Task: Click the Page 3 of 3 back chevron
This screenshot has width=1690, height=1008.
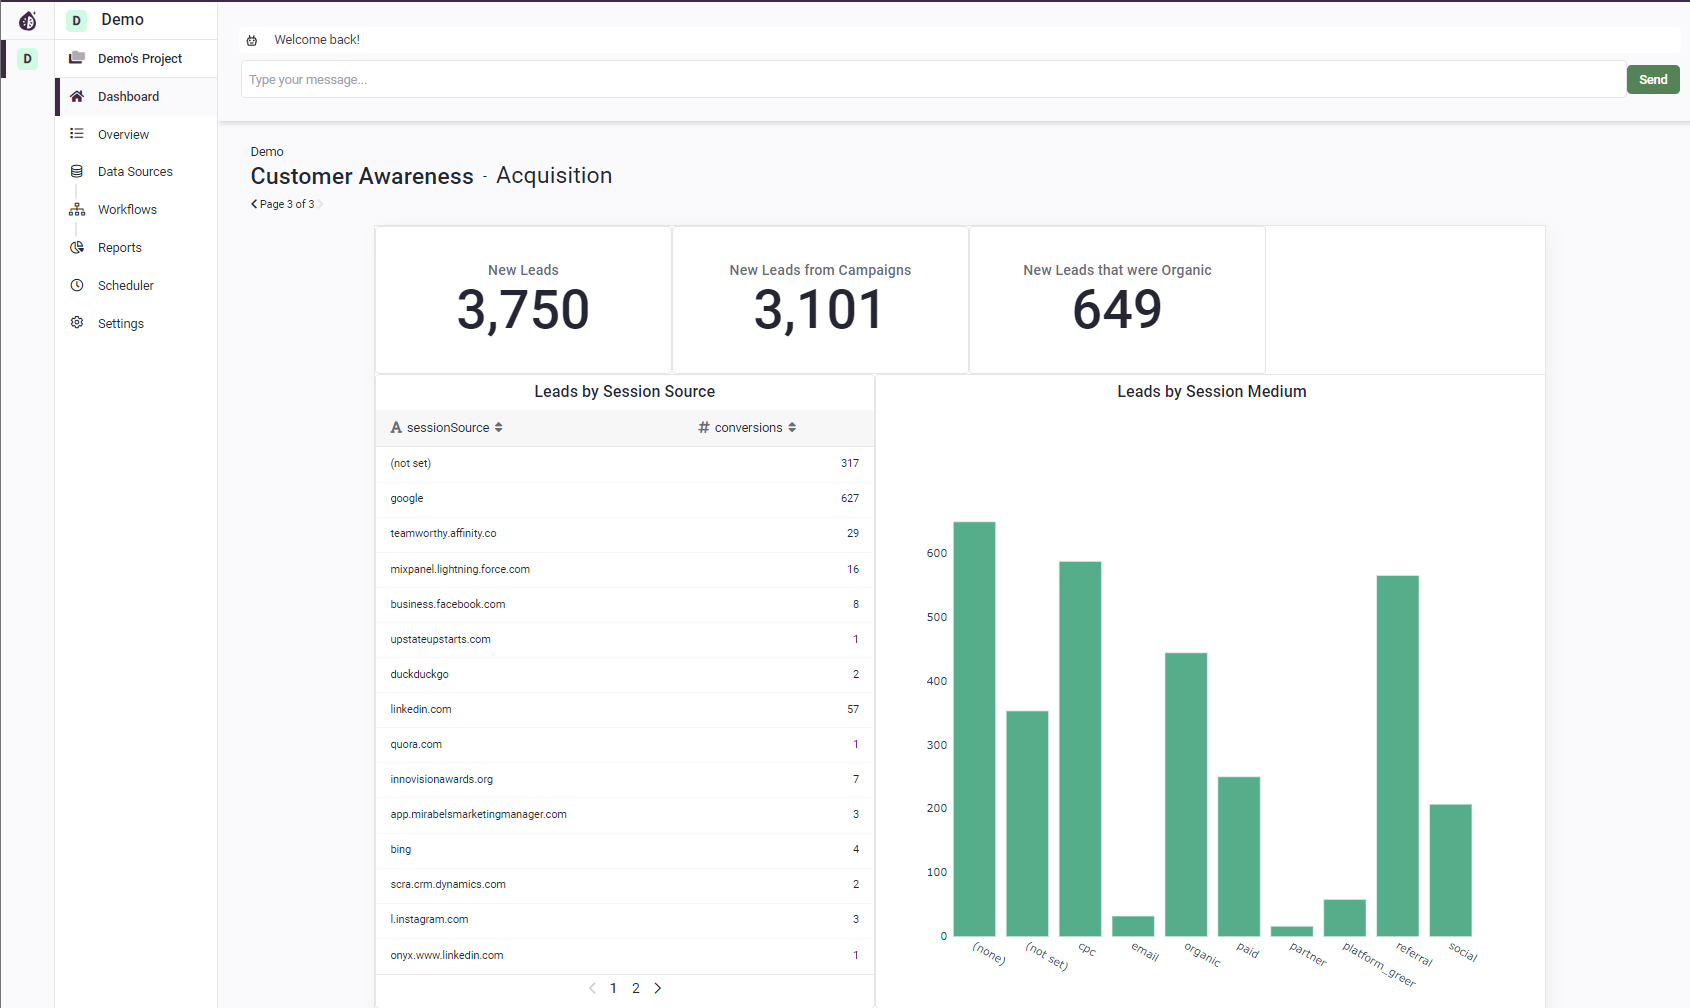Action: pyautogui.click(x=253, y=204)
